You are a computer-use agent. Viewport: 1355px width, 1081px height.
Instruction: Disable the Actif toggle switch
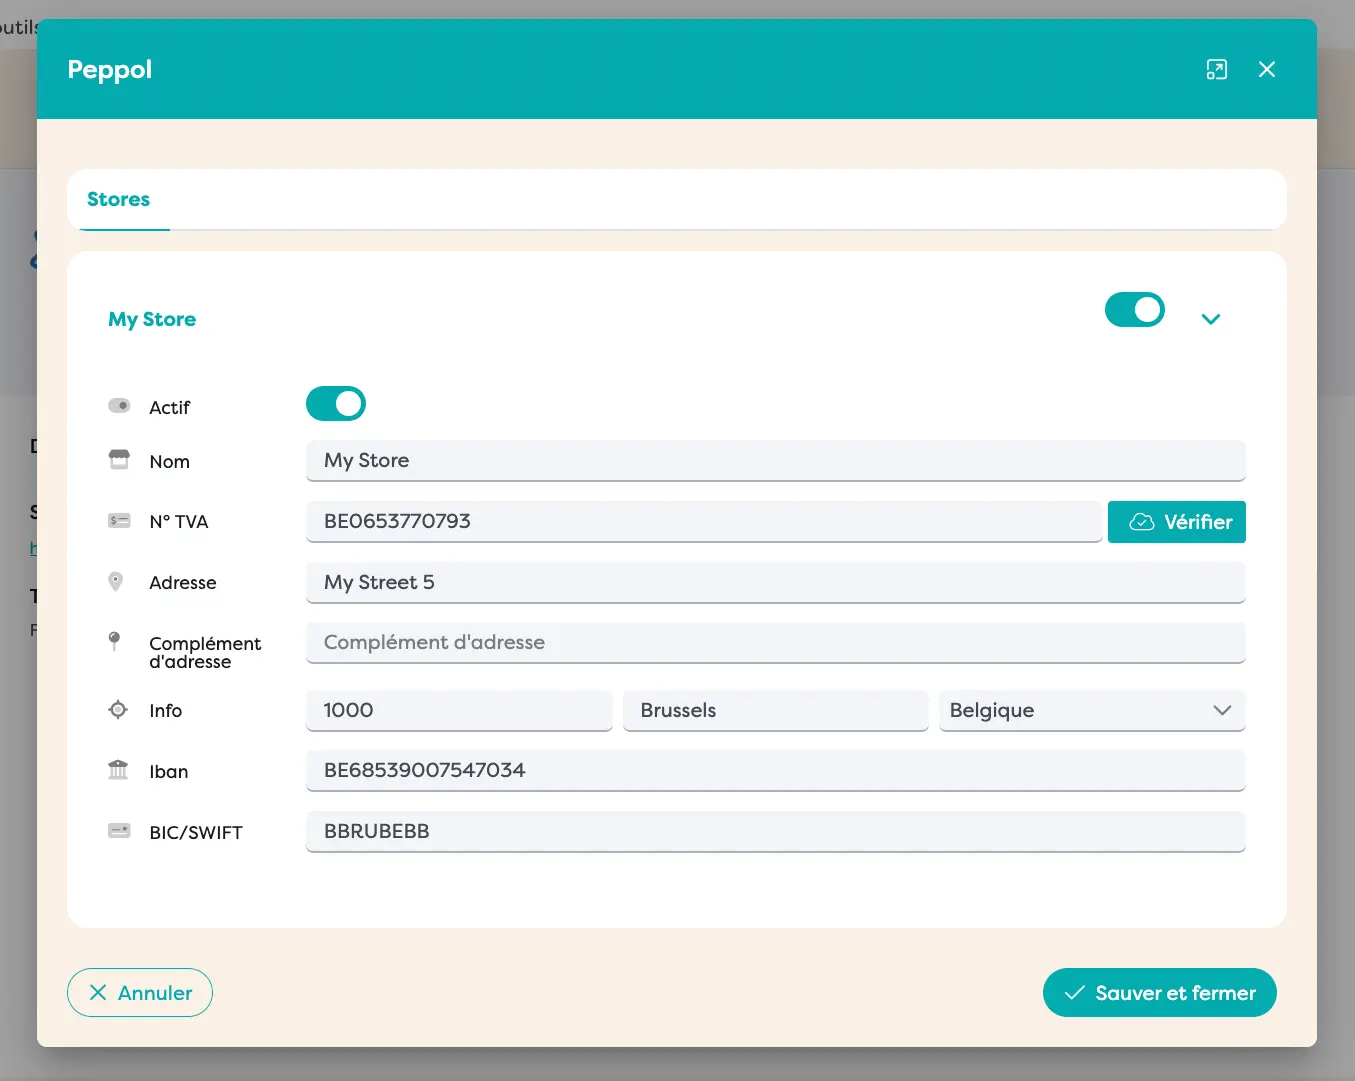pos(336,404)
